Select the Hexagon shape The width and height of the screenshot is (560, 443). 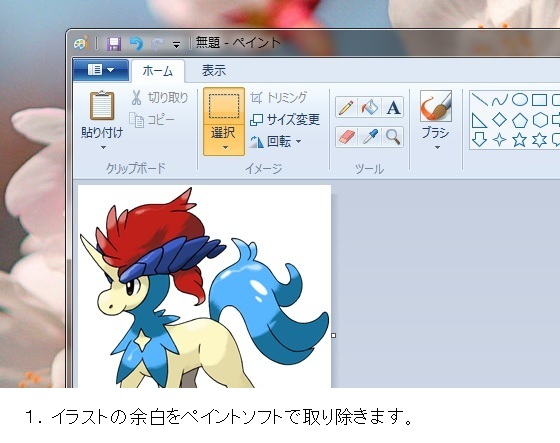click(540, 120)
